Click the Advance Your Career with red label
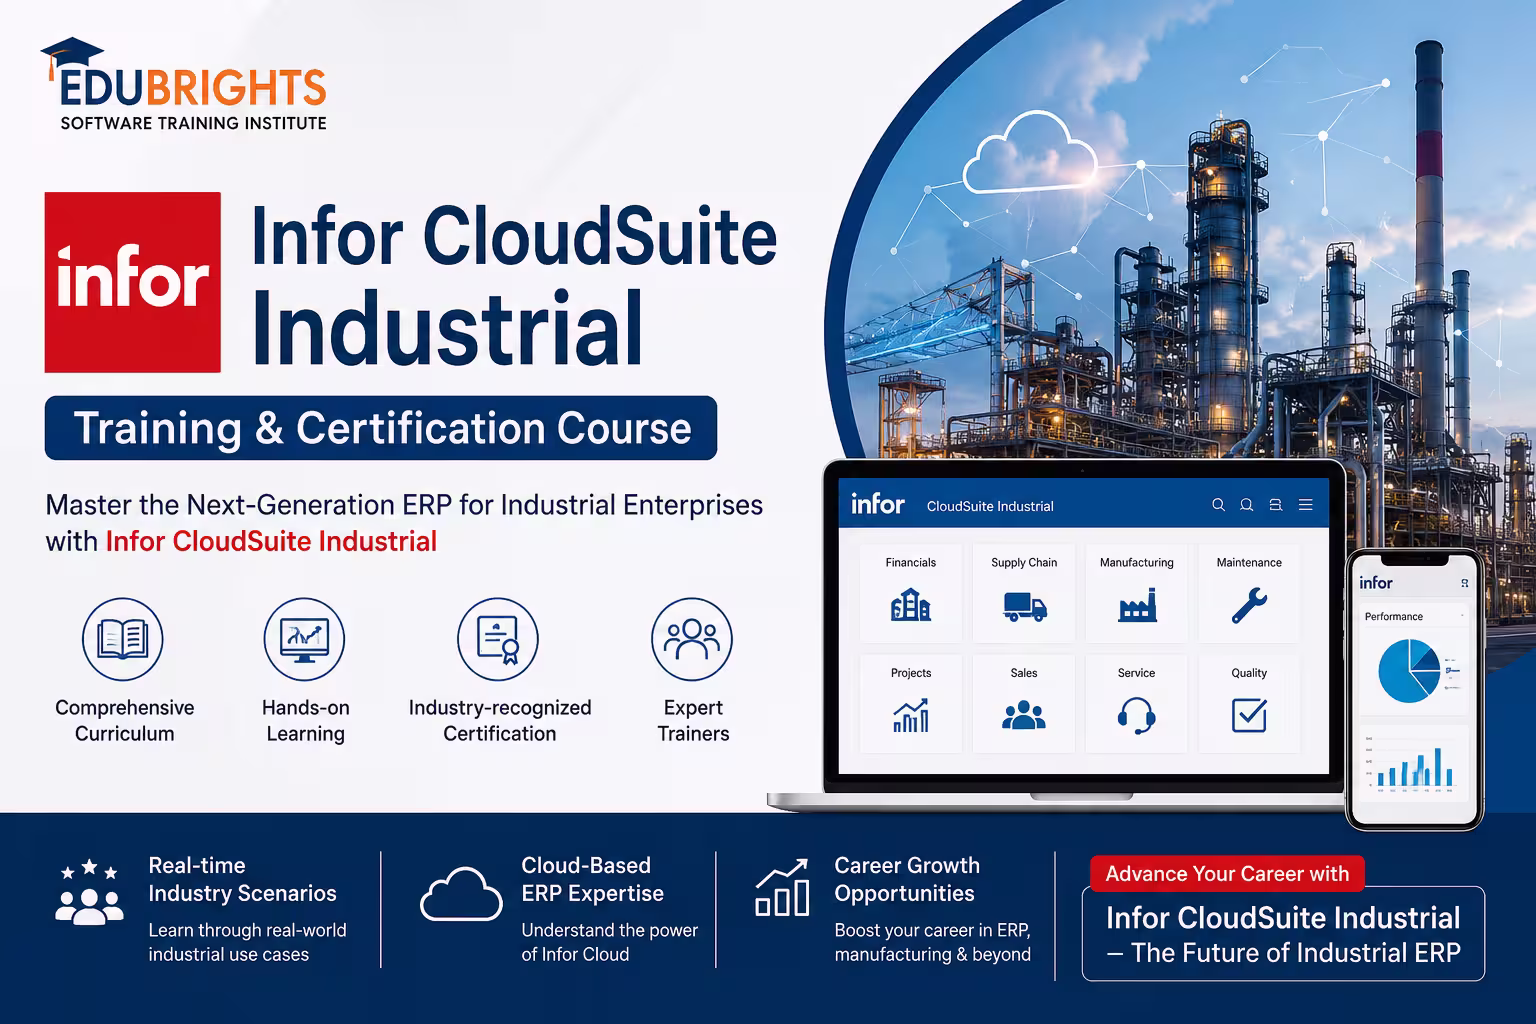Viewport: 1536px width, 1024px height. coord(1227,873)
